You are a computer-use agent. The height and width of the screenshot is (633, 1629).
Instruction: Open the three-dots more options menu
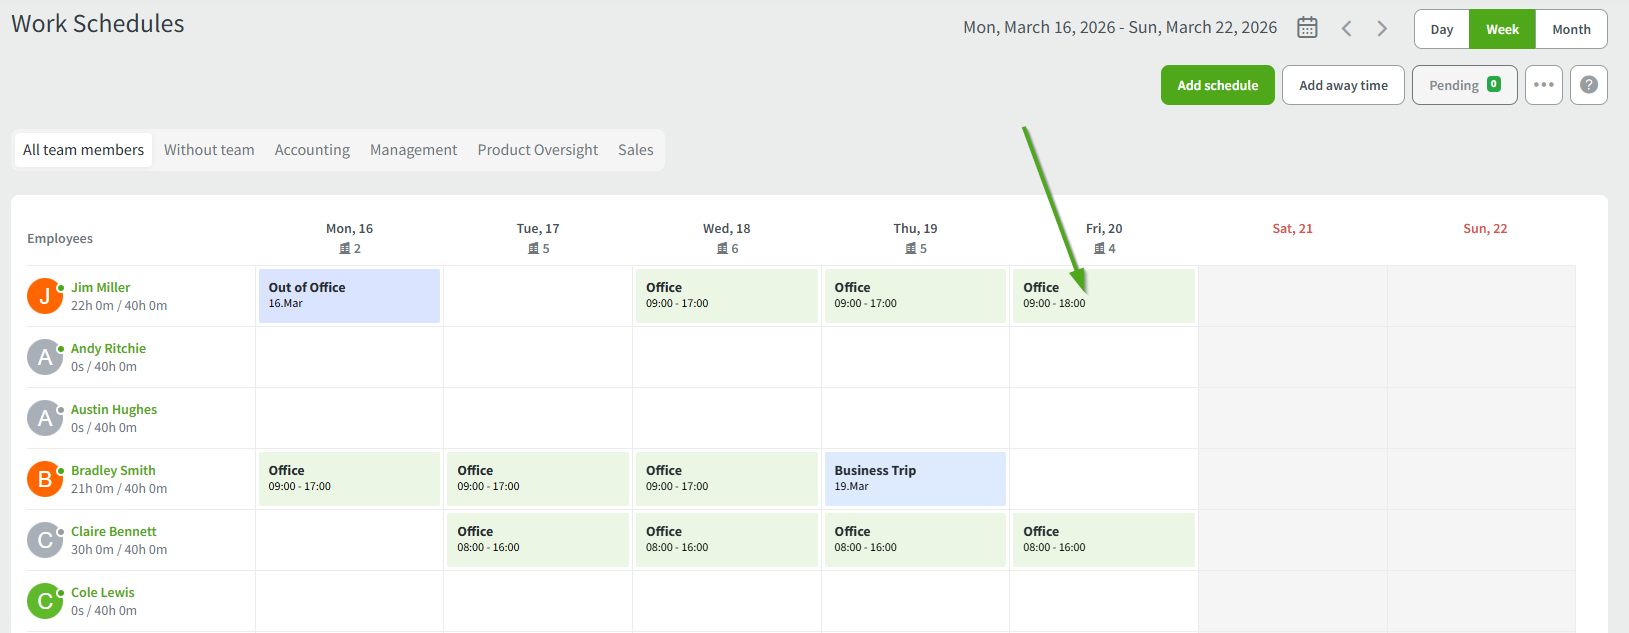click(x=1543, y=85)
